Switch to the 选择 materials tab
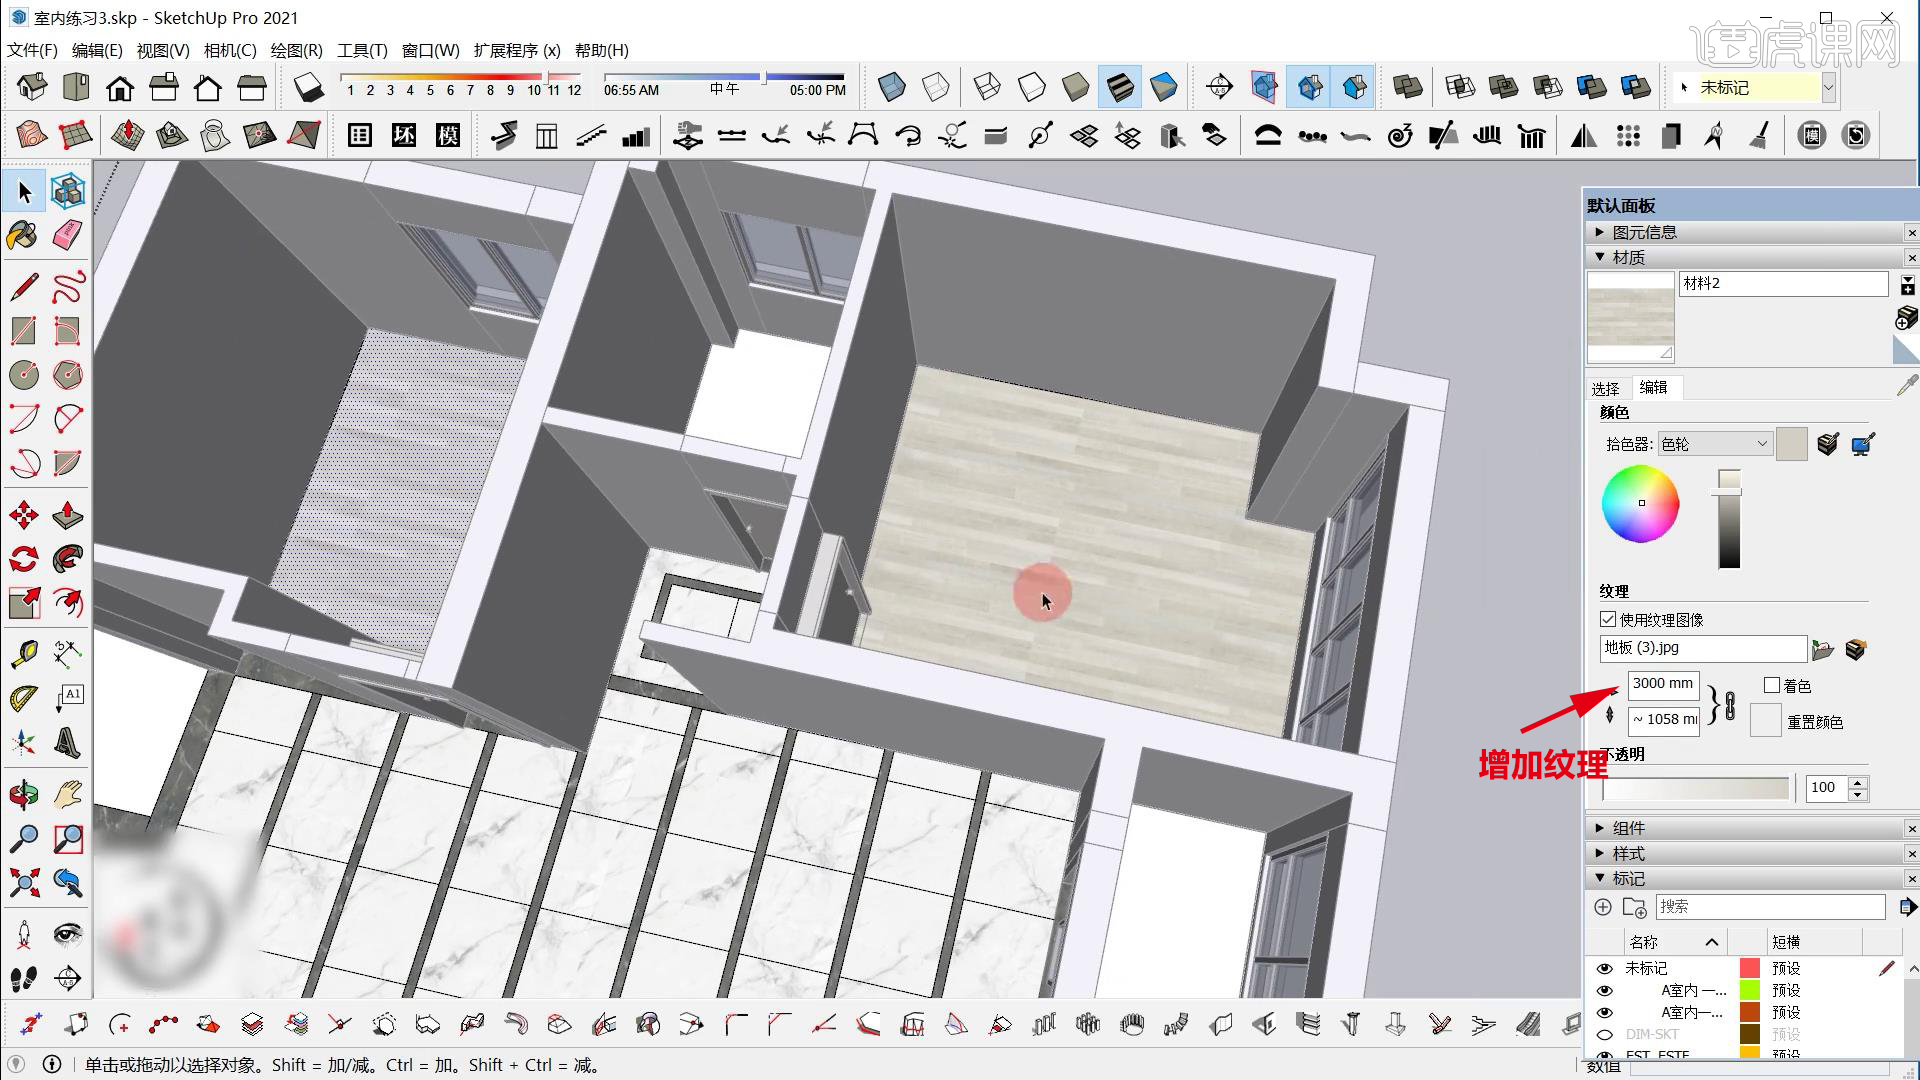1920x1080 pixels. point(1605,388)
